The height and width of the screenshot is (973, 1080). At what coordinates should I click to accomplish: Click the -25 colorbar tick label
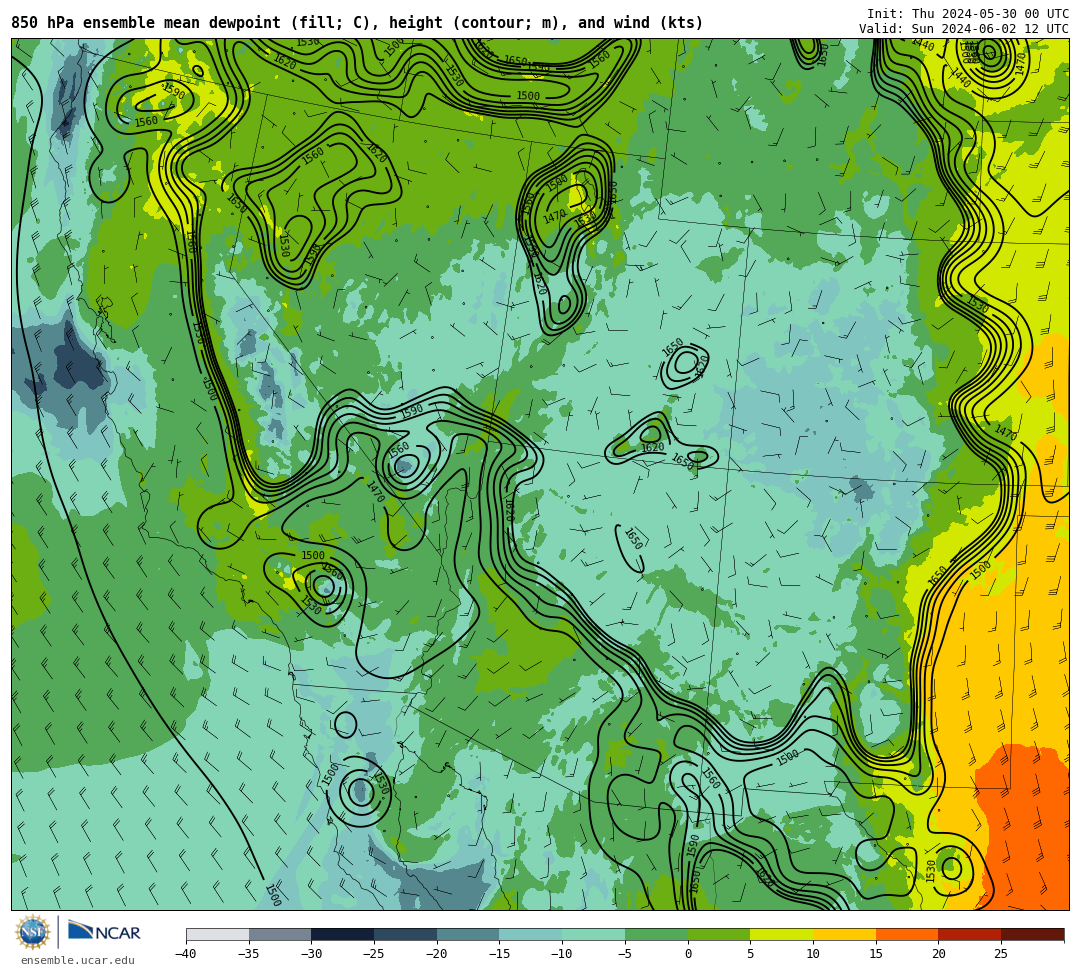pos(373,954)
